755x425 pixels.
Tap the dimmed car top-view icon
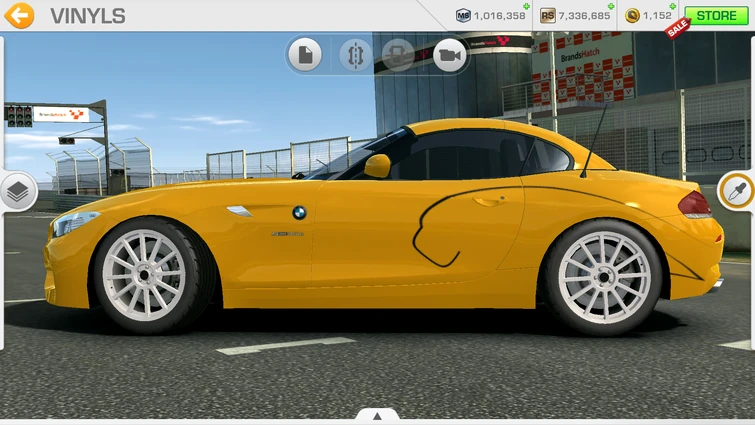click(398, 55)
